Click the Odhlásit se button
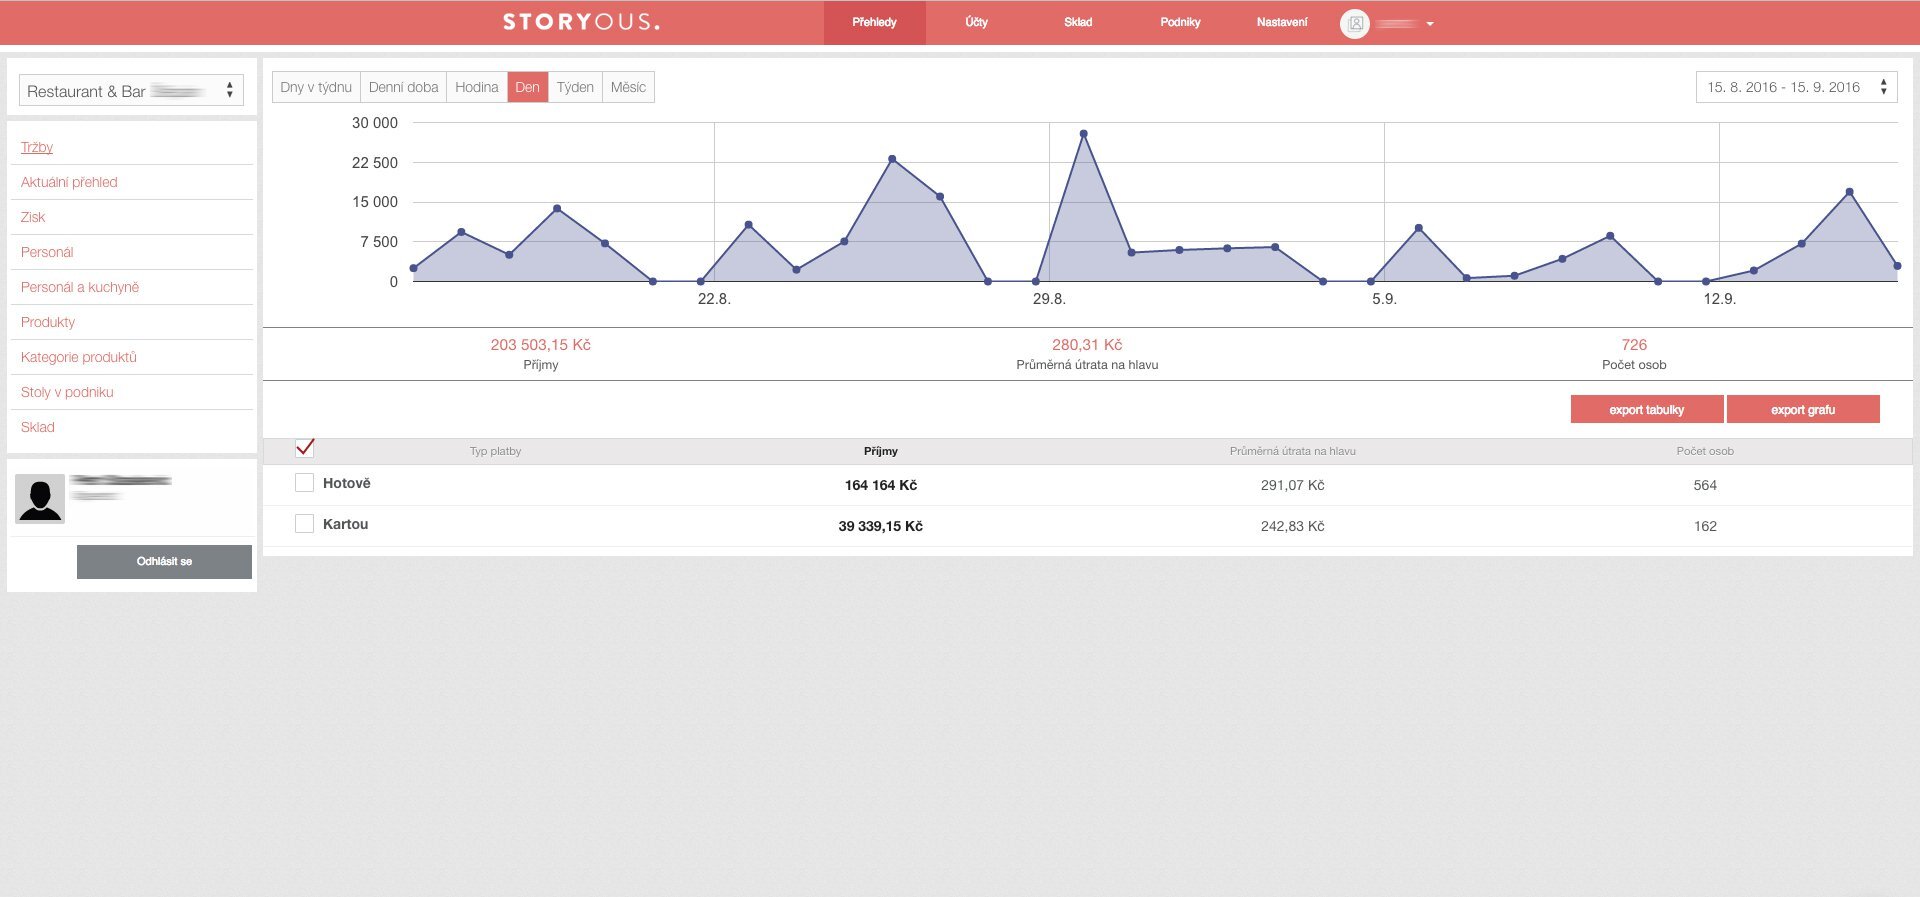This screenshot has height=897, width=1920. coord(164,561)
